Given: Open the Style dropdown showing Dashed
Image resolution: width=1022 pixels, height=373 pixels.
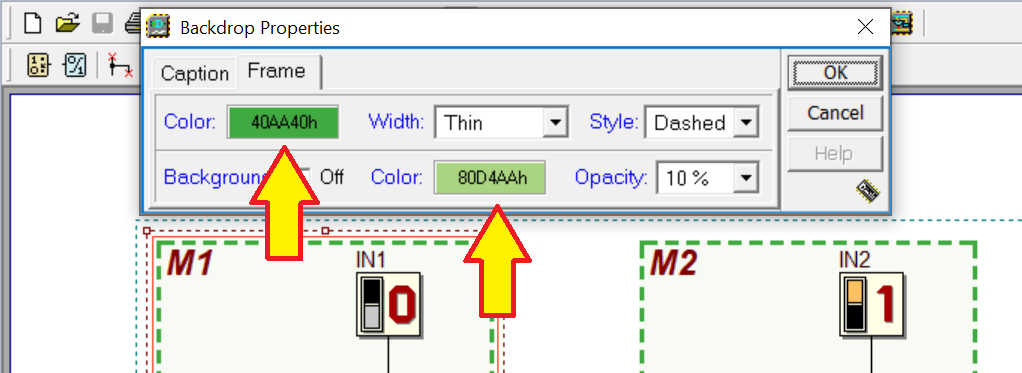Looking at the screenshot, I should (x=701, y=122).
